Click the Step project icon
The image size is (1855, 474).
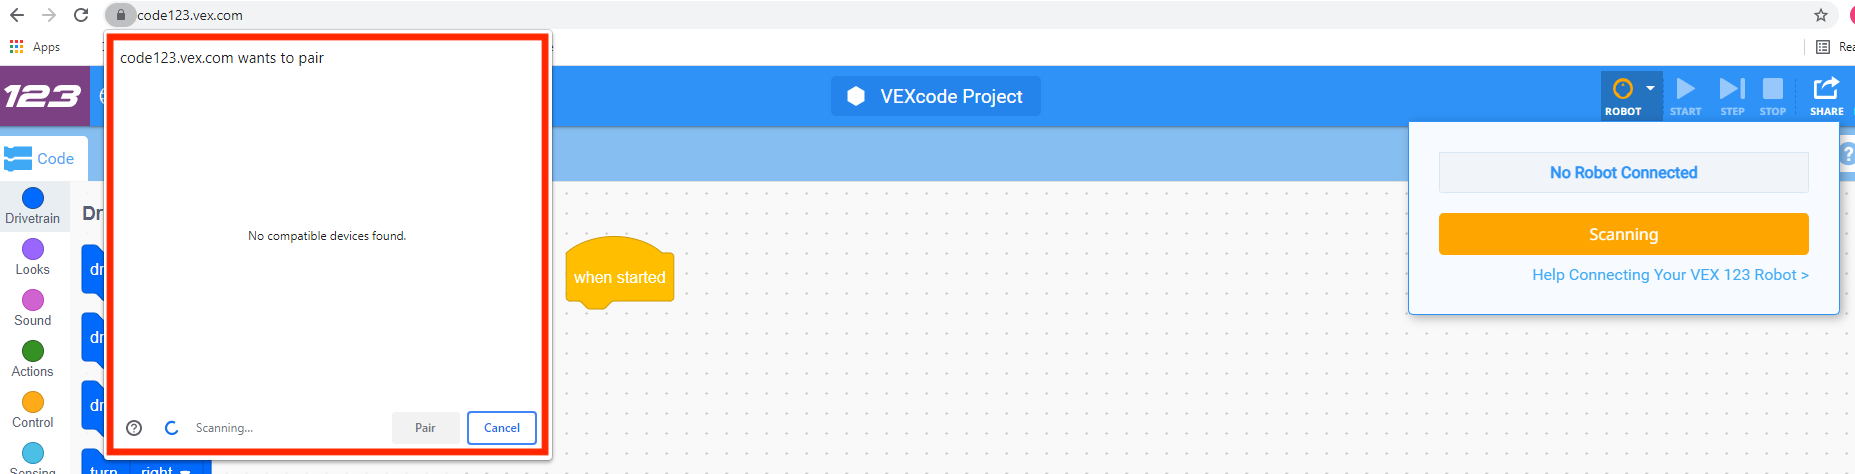[x=1732, y=90]
